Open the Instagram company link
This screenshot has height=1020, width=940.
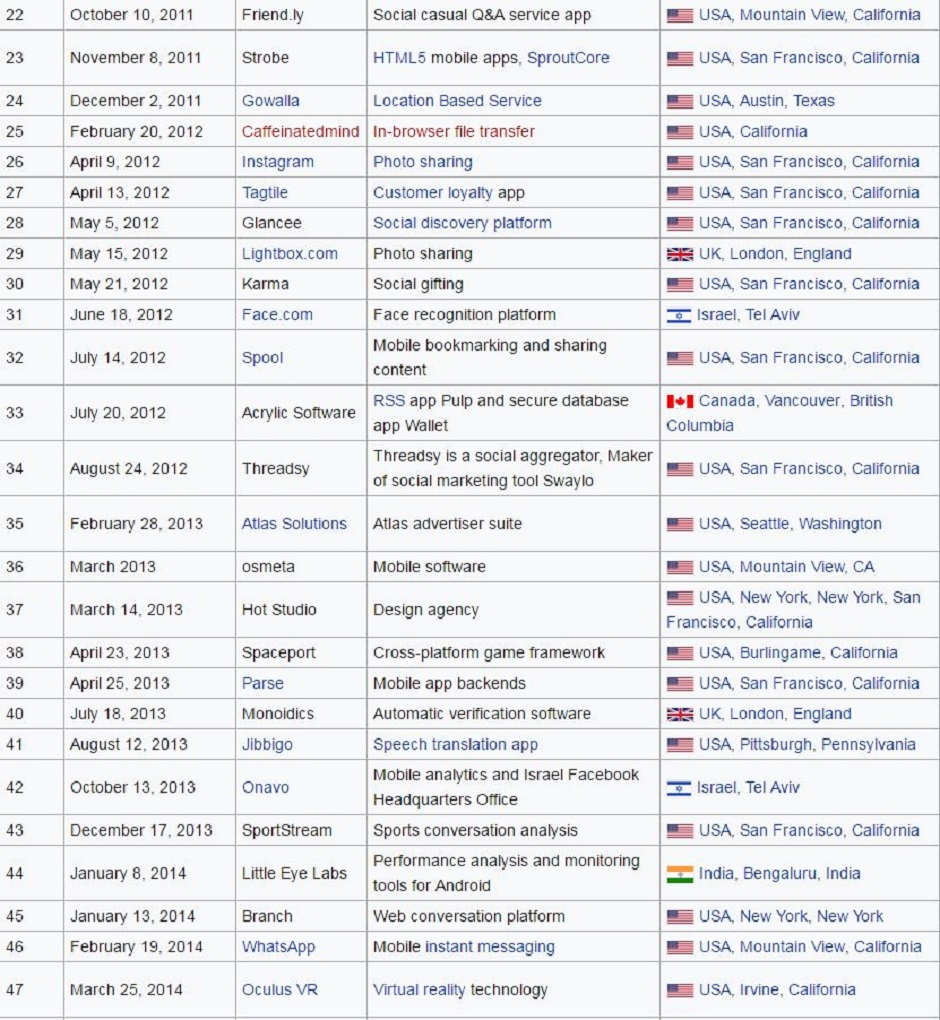[277, 162]
